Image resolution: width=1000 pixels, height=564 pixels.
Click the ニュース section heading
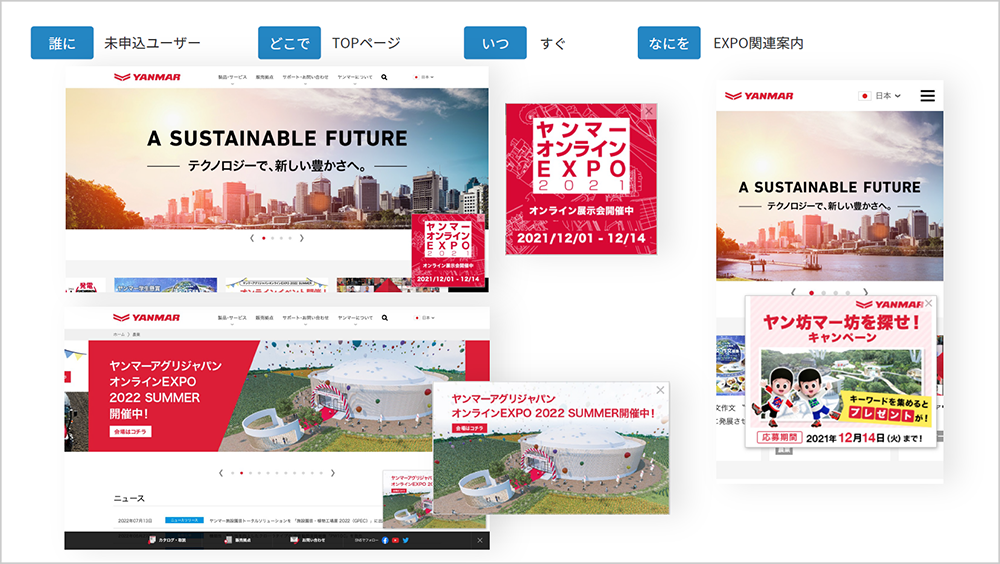(x=129, y=498)
